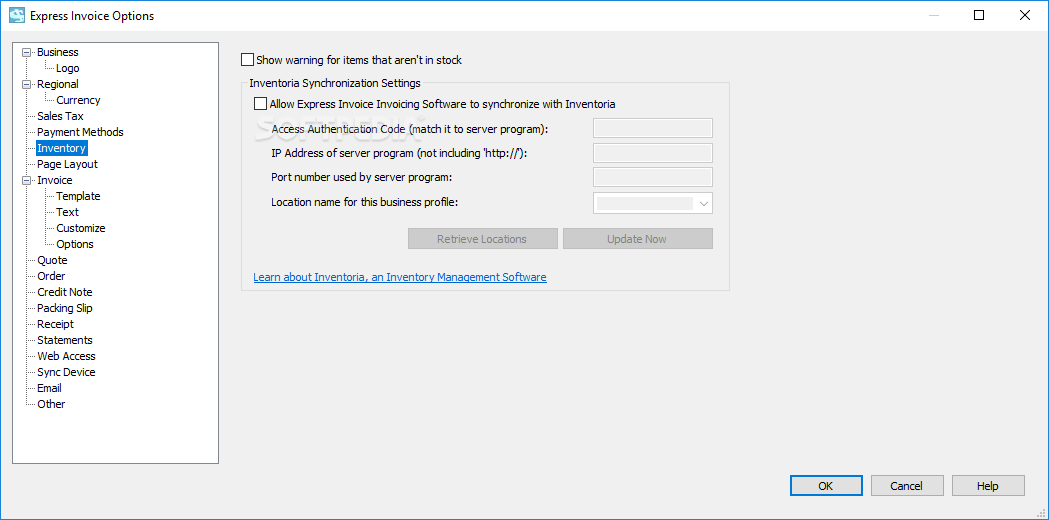The height and width of the screenshot is (520, 1049).
Task: Go to the Currency sub-item
Action: click(78, 100)
